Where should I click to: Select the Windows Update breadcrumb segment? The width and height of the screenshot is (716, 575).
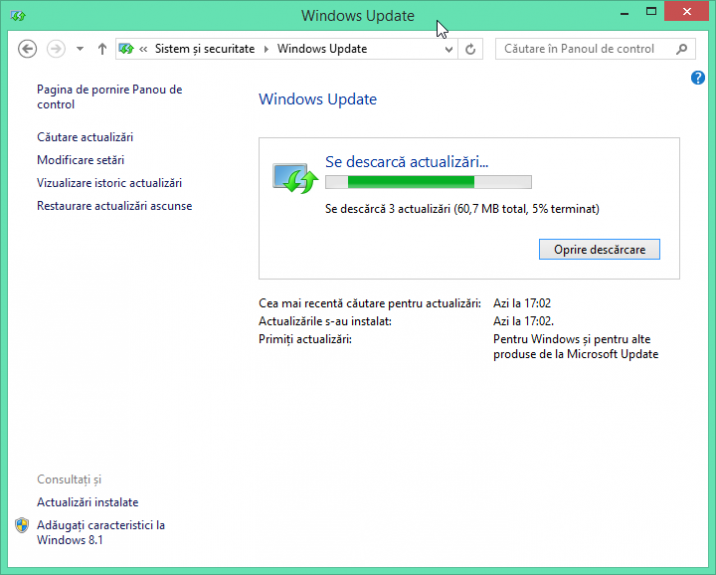[x=322, y=49]
